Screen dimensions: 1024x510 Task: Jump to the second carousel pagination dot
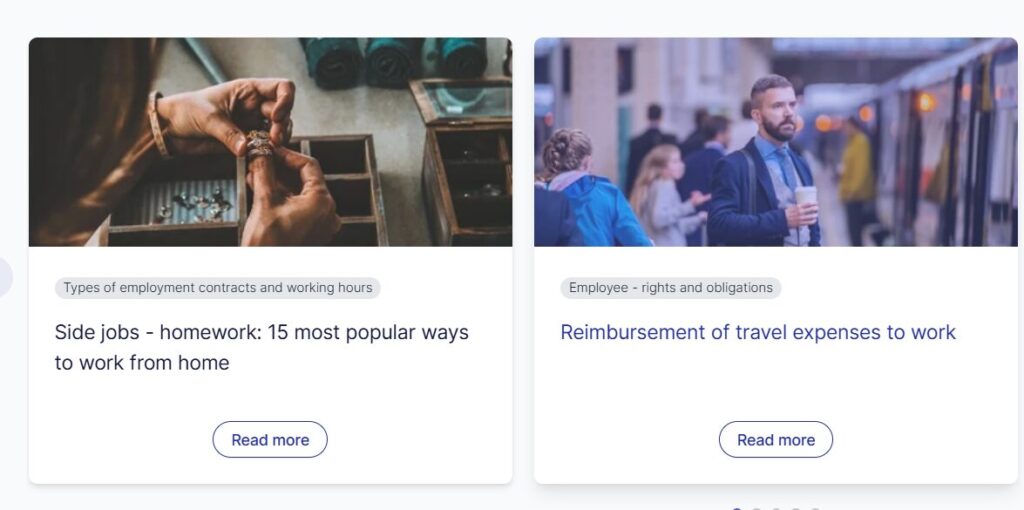point(756,509)
